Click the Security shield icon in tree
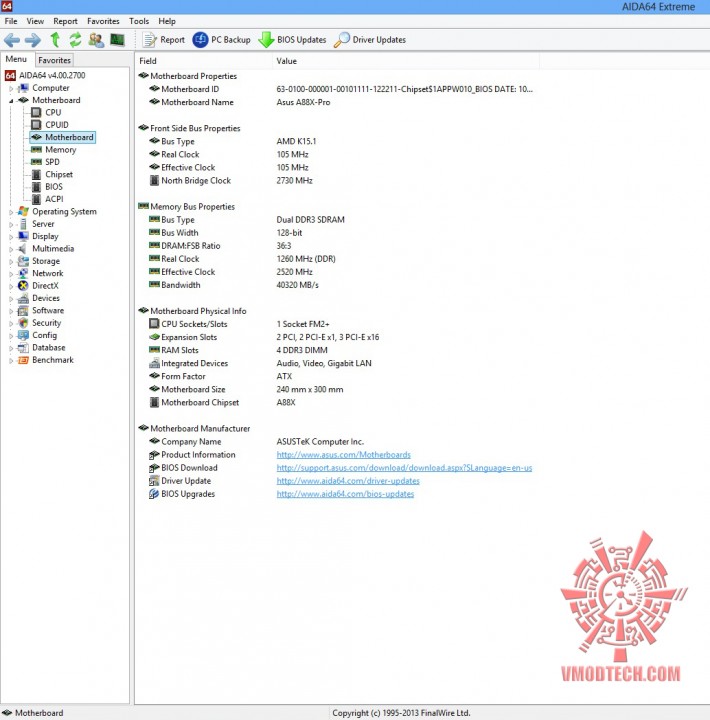Screen dimensions: 710x720 tap(23, 323)
